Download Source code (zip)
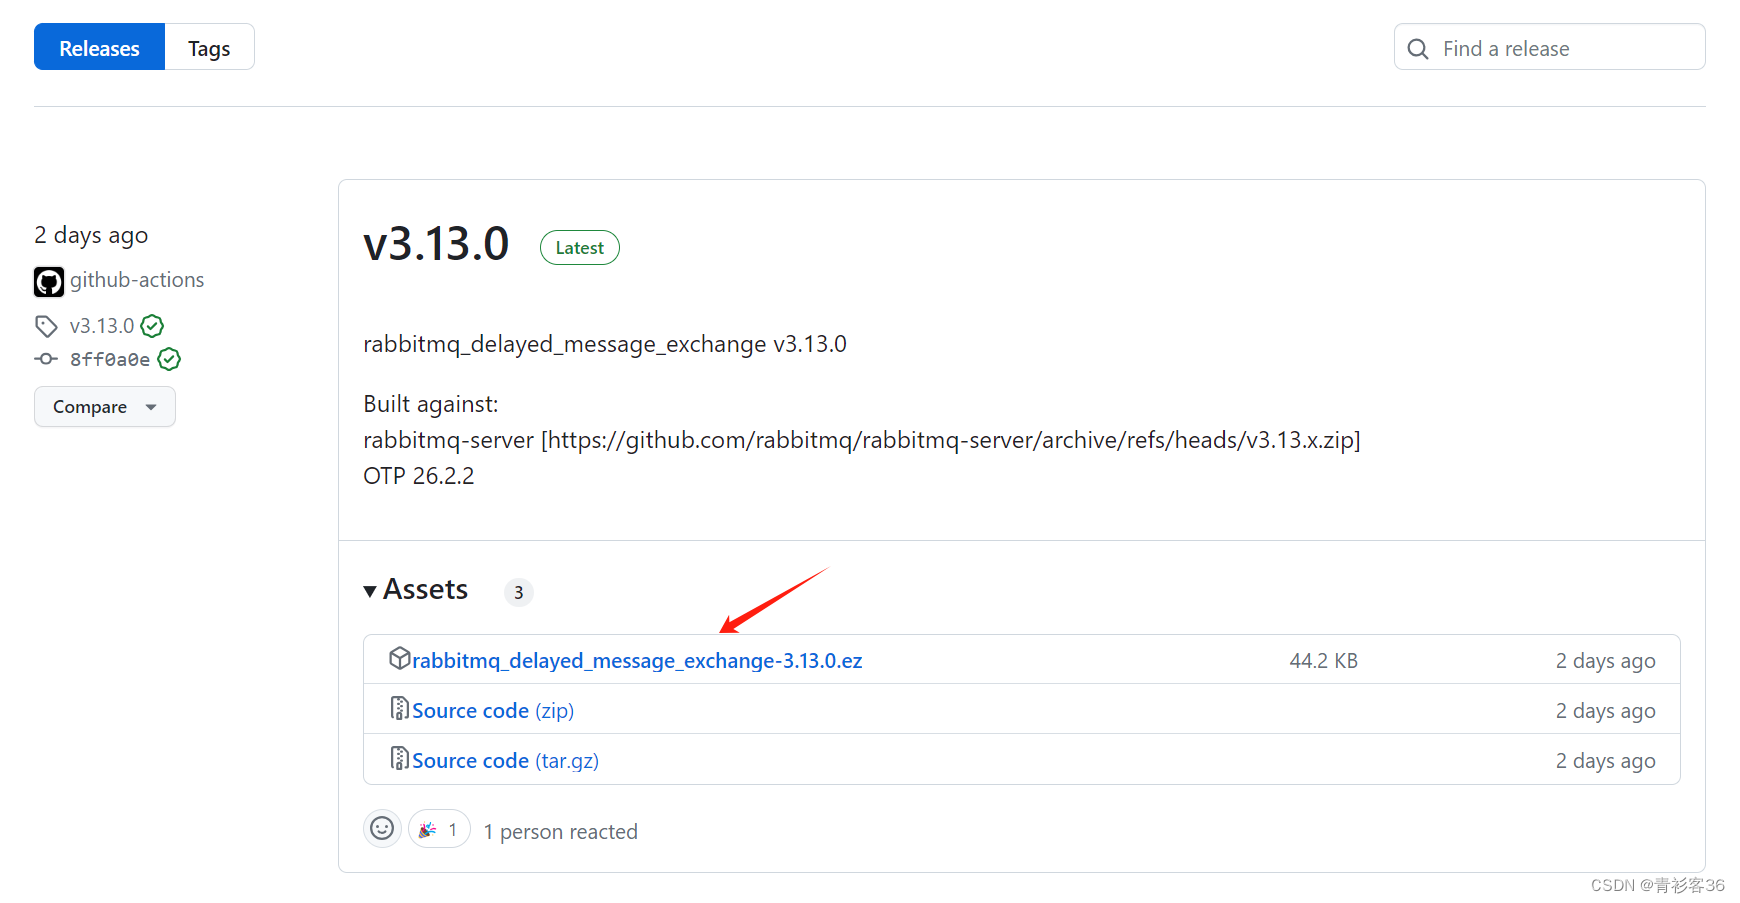This screenshot has width=1740, height=903. pos(493,711)
